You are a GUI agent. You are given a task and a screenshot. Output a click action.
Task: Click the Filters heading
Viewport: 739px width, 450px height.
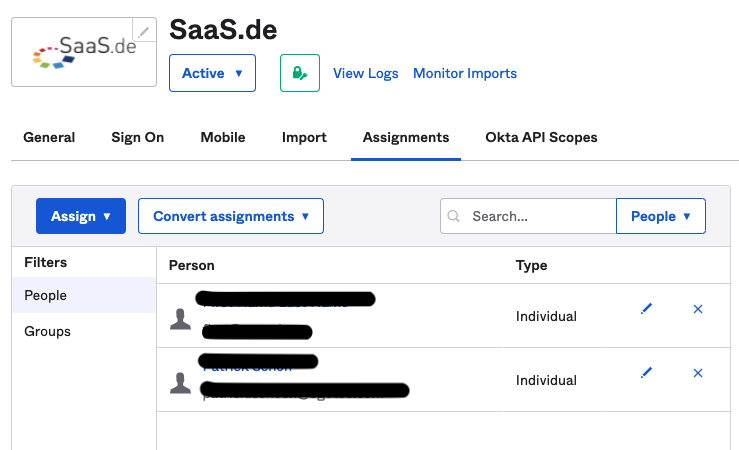click(46, 262)
